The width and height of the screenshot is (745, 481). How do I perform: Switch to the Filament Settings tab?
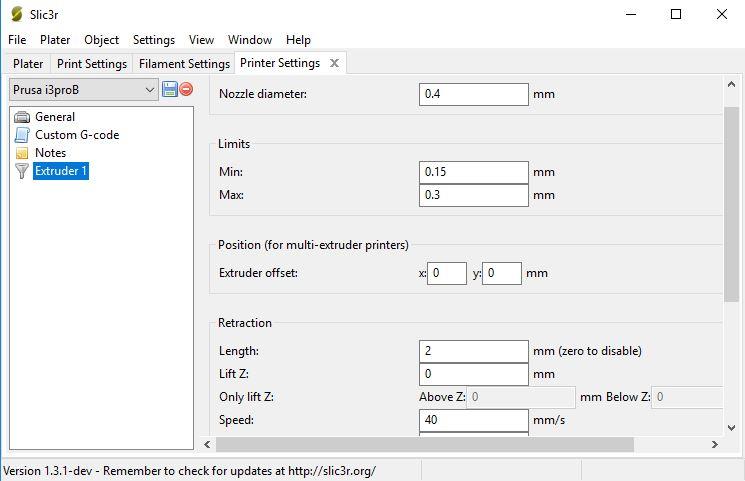(184, 64)
